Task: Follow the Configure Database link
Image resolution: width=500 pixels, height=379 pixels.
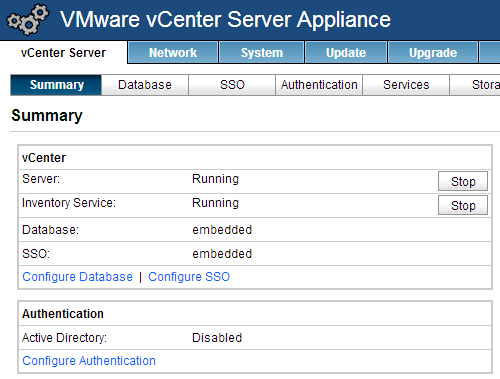Action: [77, 277]
